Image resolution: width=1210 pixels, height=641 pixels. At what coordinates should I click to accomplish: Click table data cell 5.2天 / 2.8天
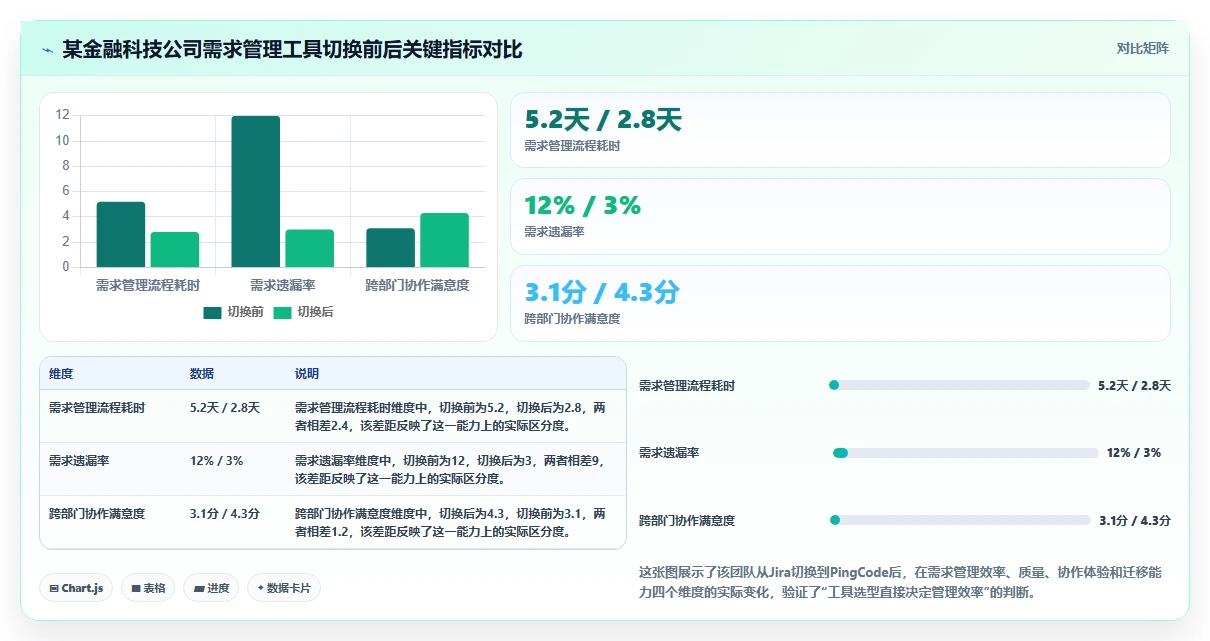pyautogui.click(x=225, y=408)
